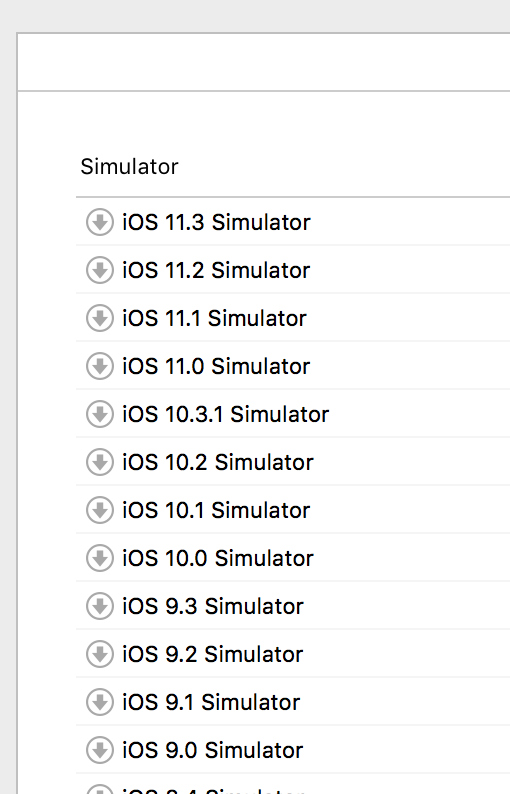The height and width of the screenshot is (794, 510).
Task: Click download arrow beside iOS 10.2 Simulator
Action: 100,462
